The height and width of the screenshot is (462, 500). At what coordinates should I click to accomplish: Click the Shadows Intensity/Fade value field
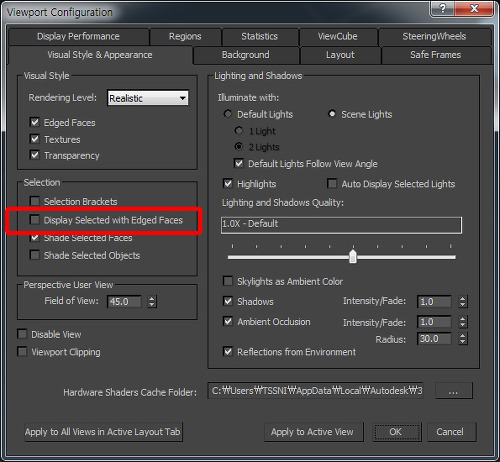[434, 302]
